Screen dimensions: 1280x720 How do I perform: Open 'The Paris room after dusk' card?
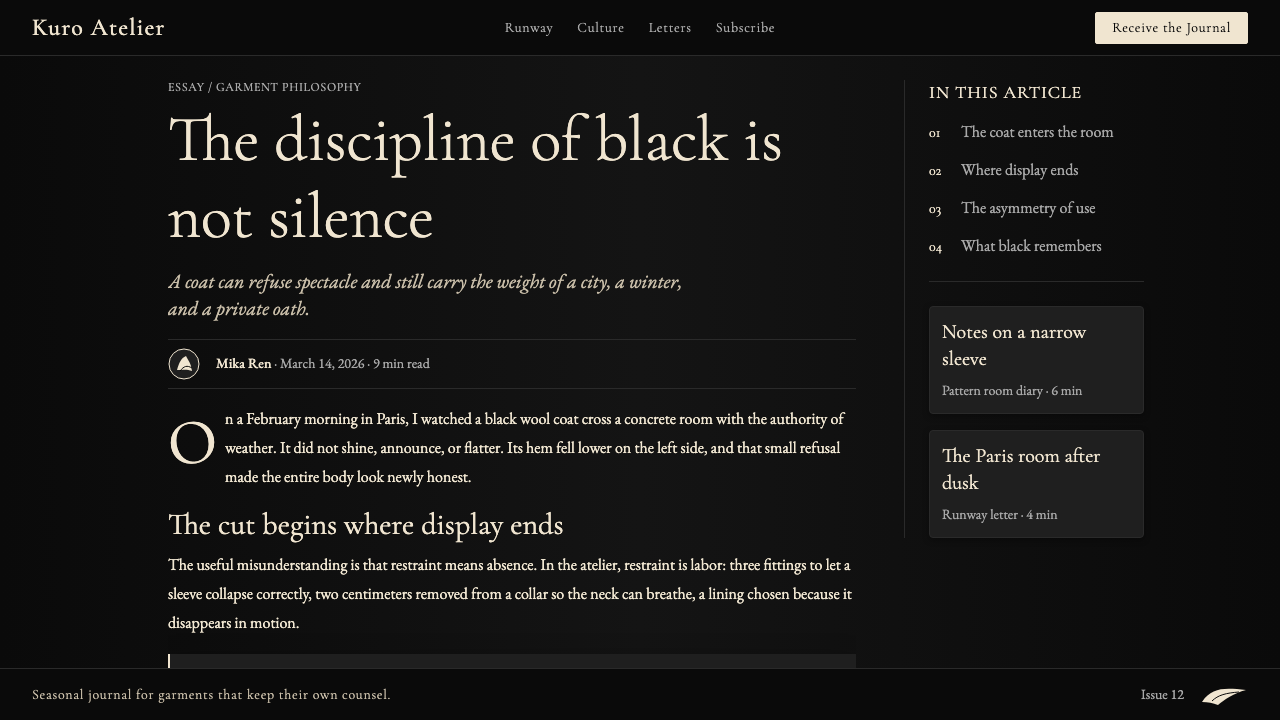coord(1036,484)
